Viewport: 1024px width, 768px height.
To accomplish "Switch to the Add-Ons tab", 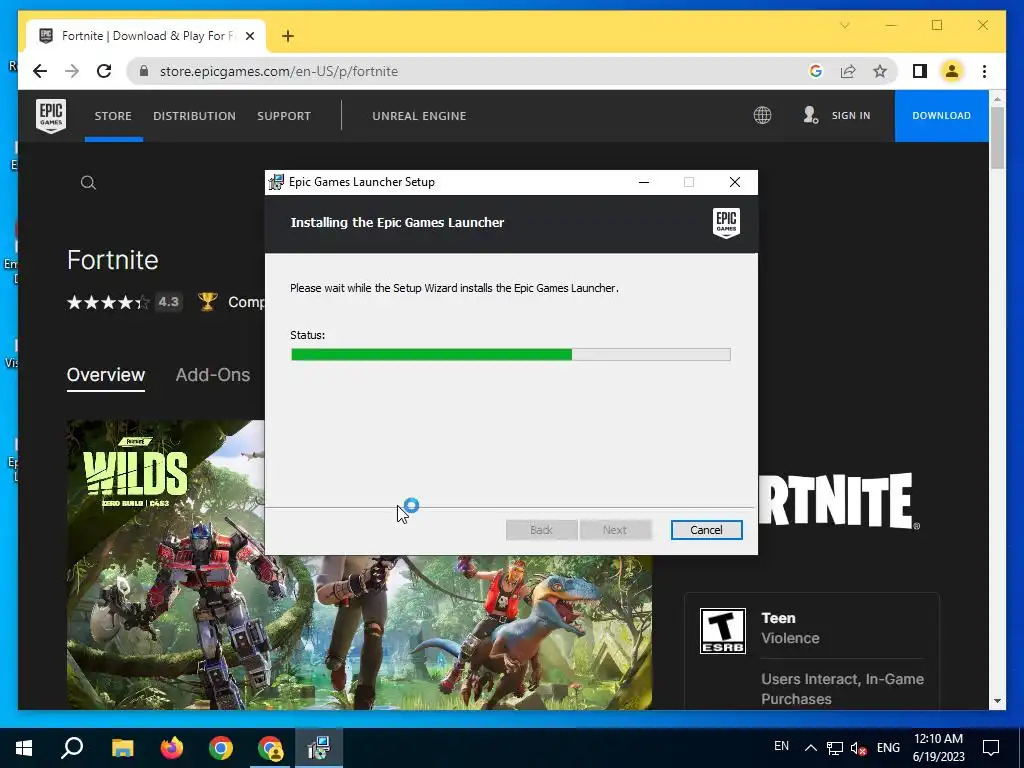I will click(213, 375).
